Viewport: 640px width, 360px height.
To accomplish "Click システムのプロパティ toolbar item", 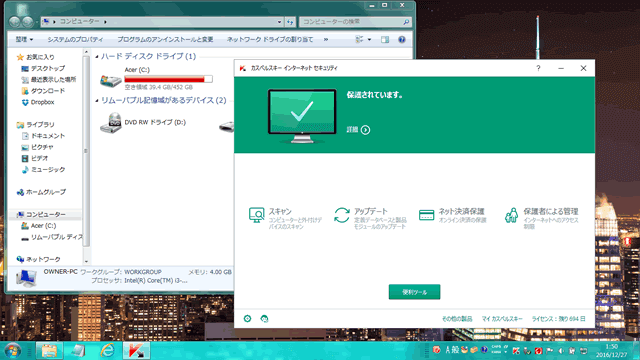I will pyautogui.click(x=76, y=40).
